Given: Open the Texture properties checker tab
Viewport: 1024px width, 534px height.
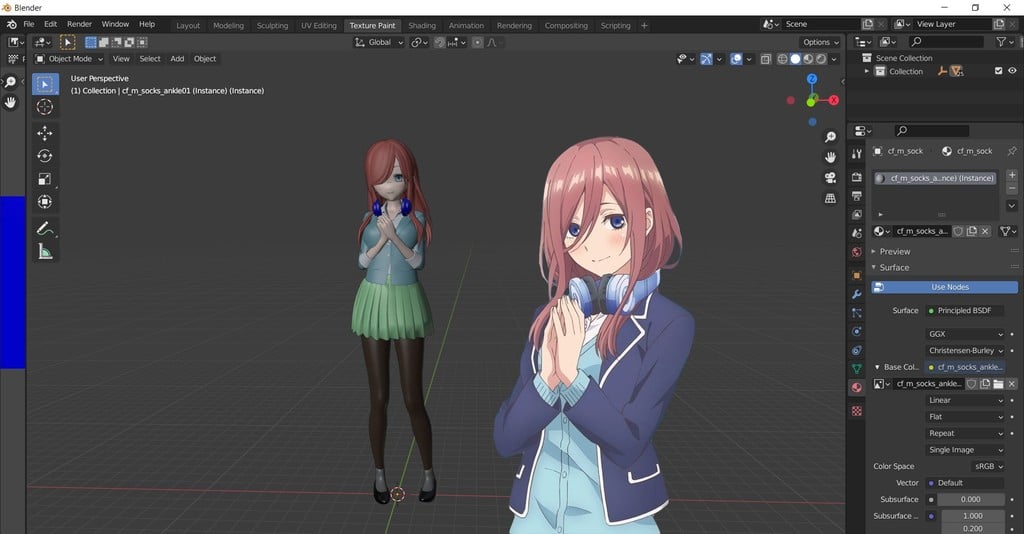Looking at the screenshot, I should 857,411.
